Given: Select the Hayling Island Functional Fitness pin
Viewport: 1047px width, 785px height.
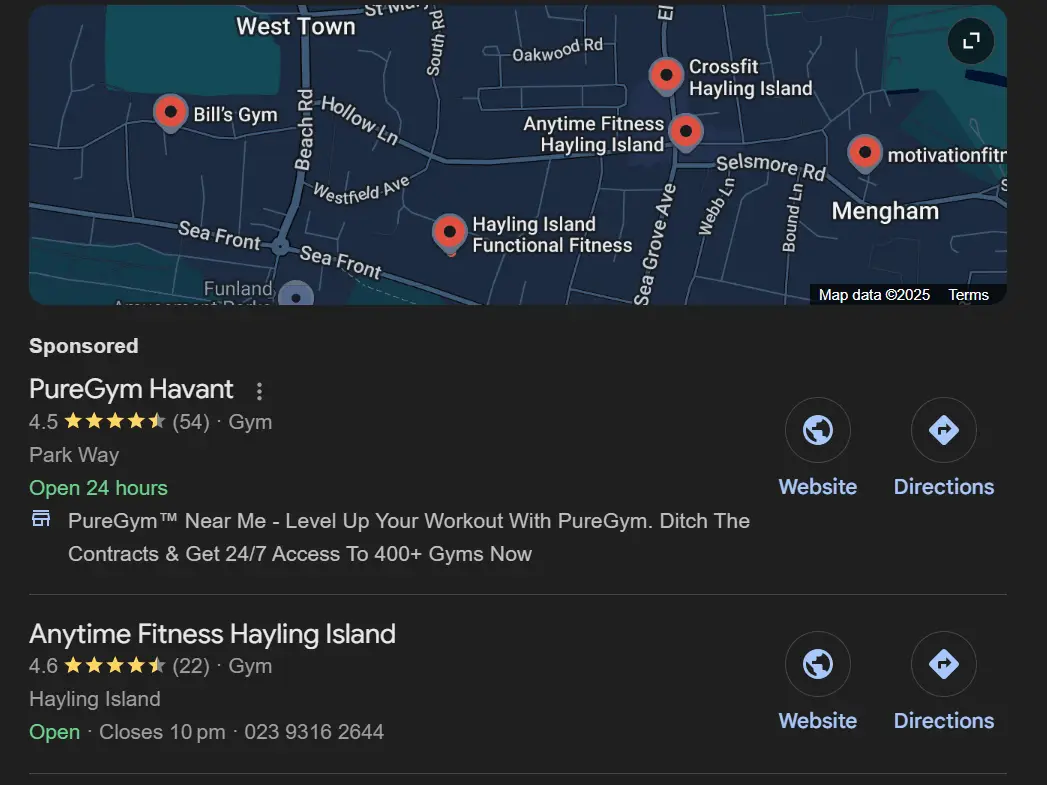Looking at the screenshot, I should (449, 233).
